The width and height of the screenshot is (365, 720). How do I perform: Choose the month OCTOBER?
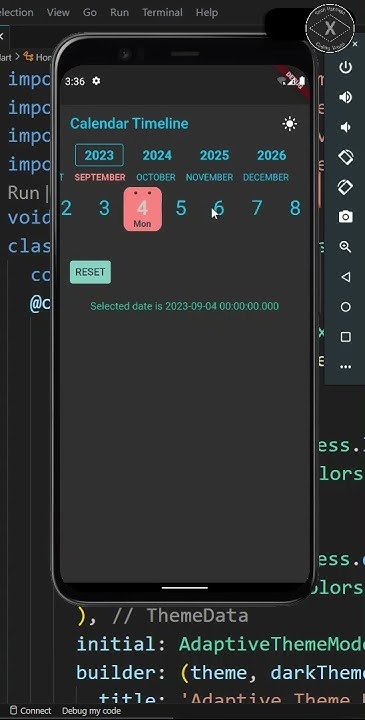click(x=156, y=177)
